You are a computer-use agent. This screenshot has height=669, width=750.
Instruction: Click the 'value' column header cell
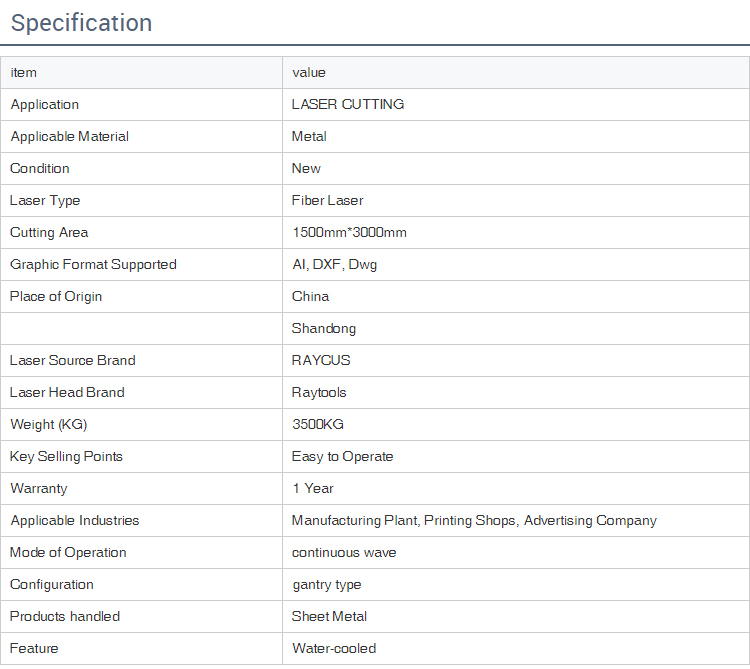pos(309,73)
